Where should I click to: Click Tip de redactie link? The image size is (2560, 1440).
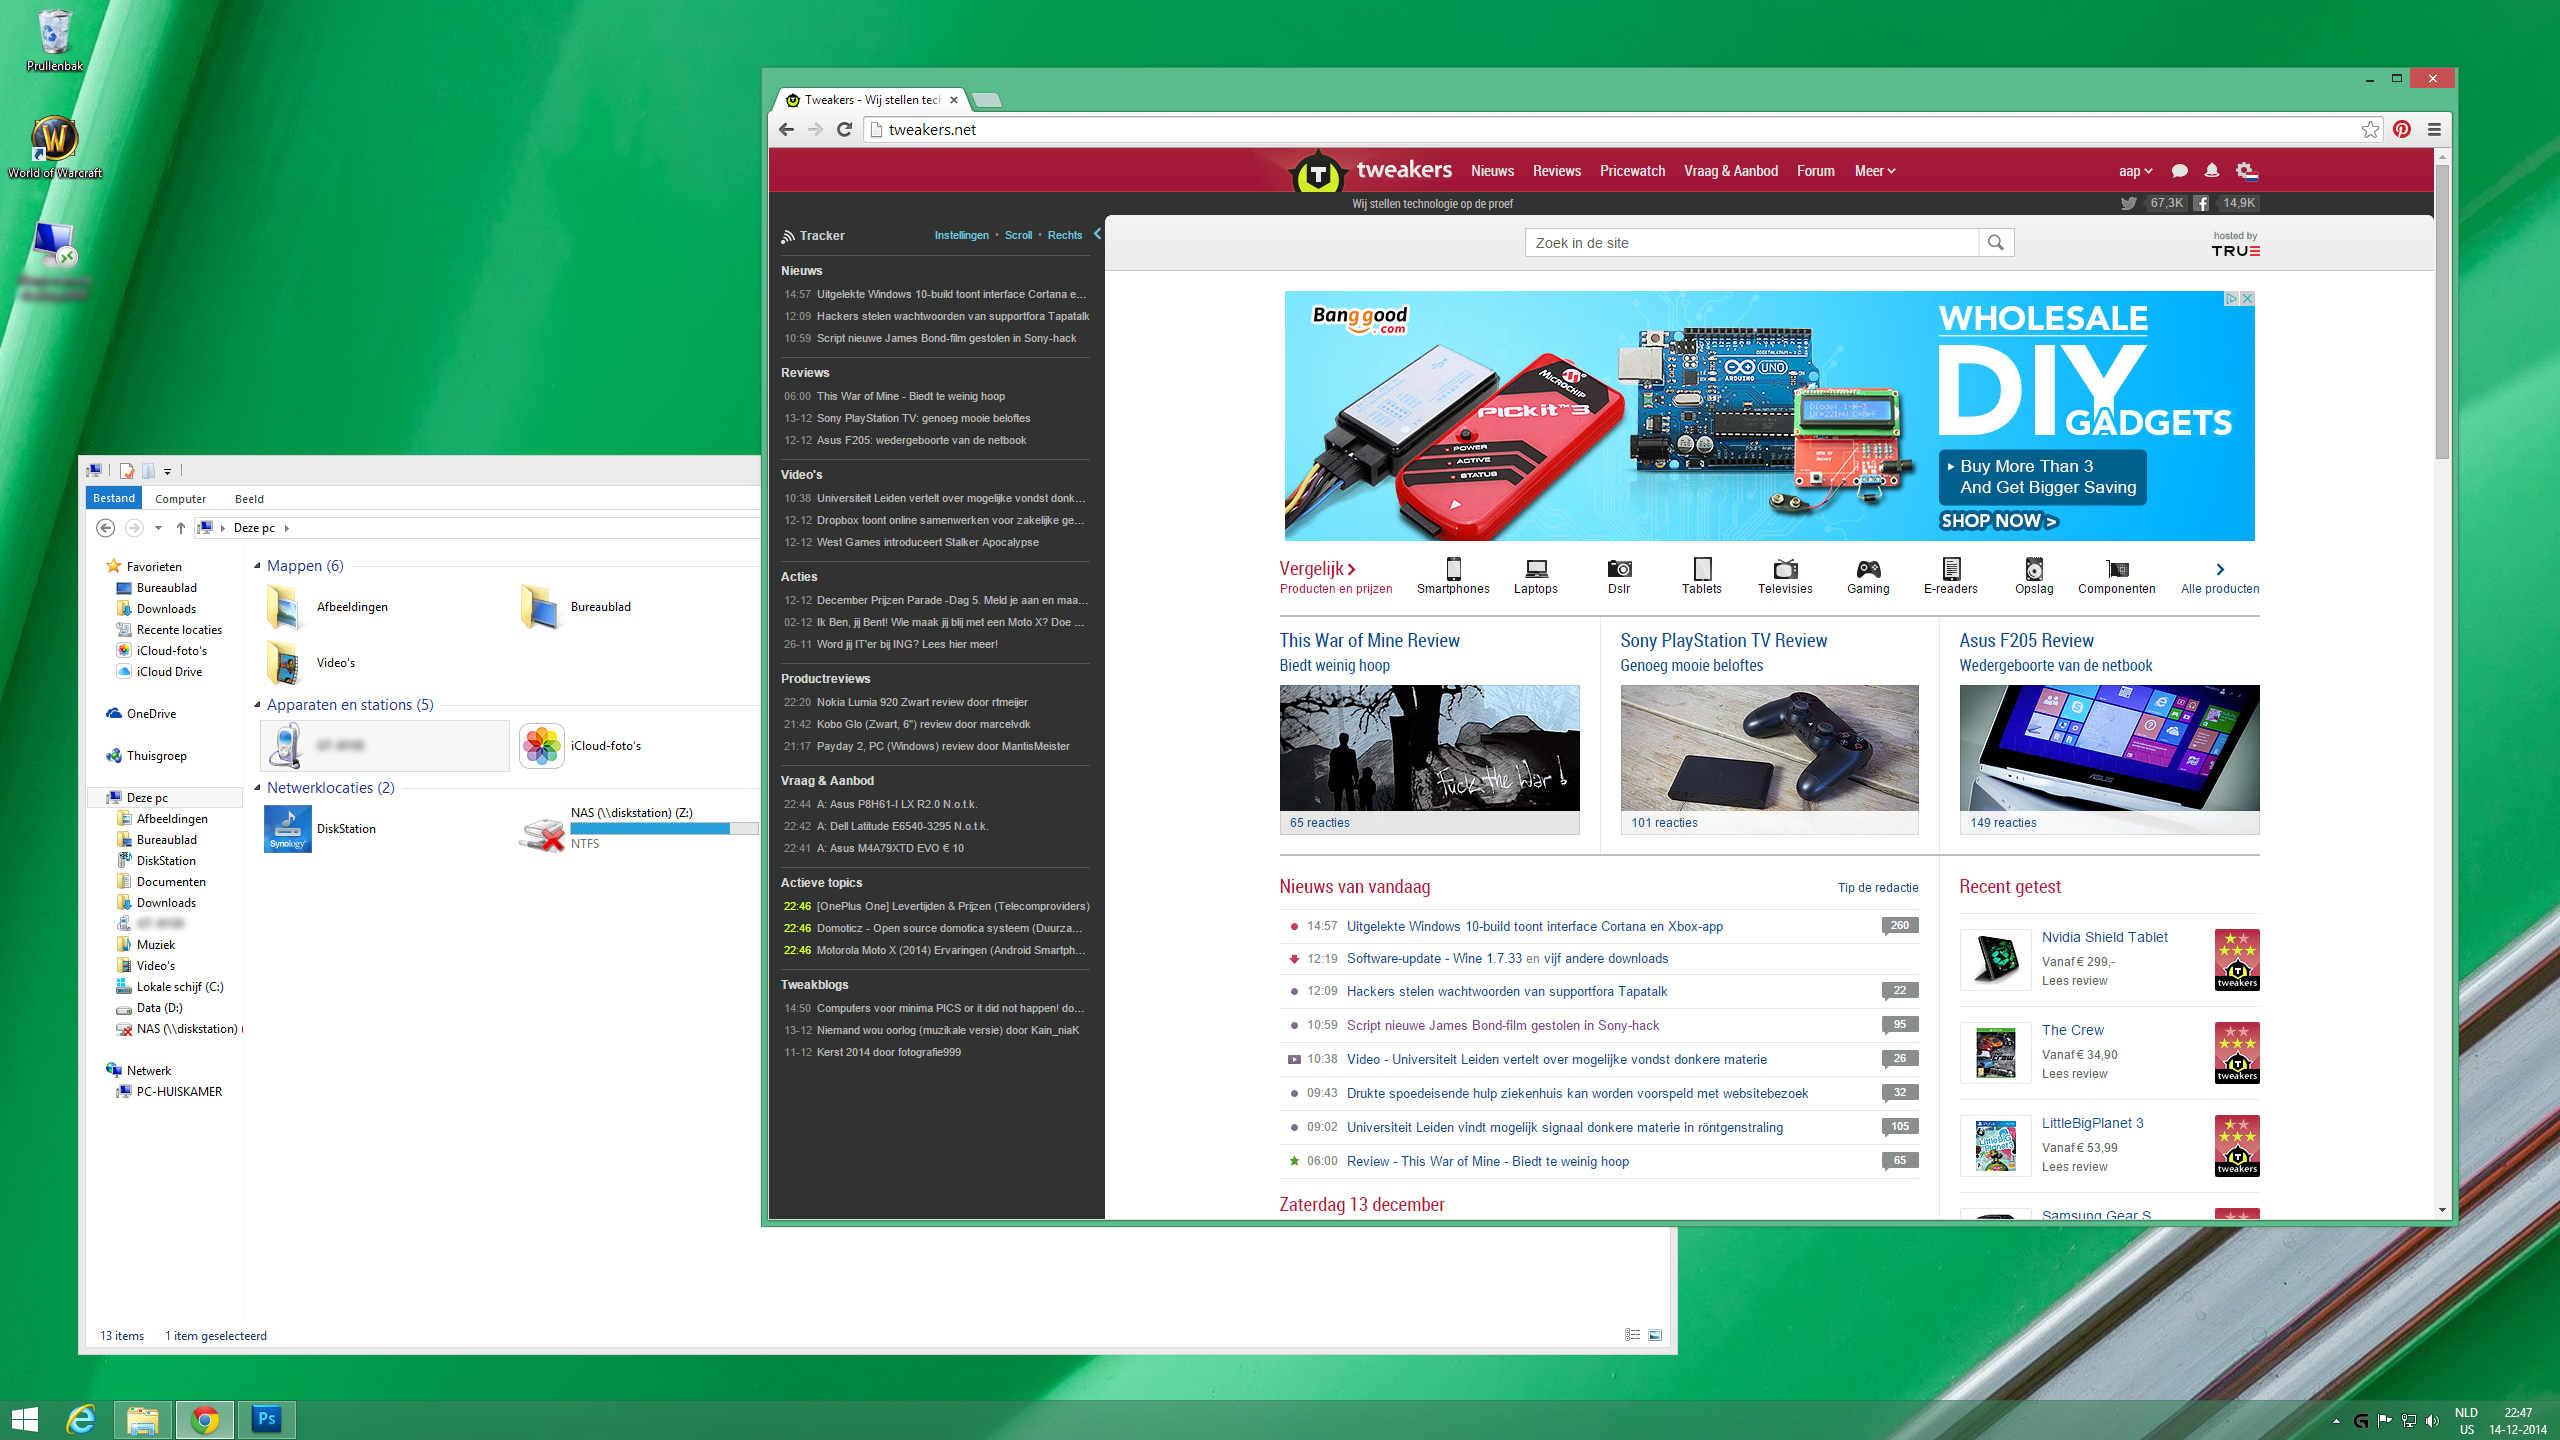[1878, 888]
